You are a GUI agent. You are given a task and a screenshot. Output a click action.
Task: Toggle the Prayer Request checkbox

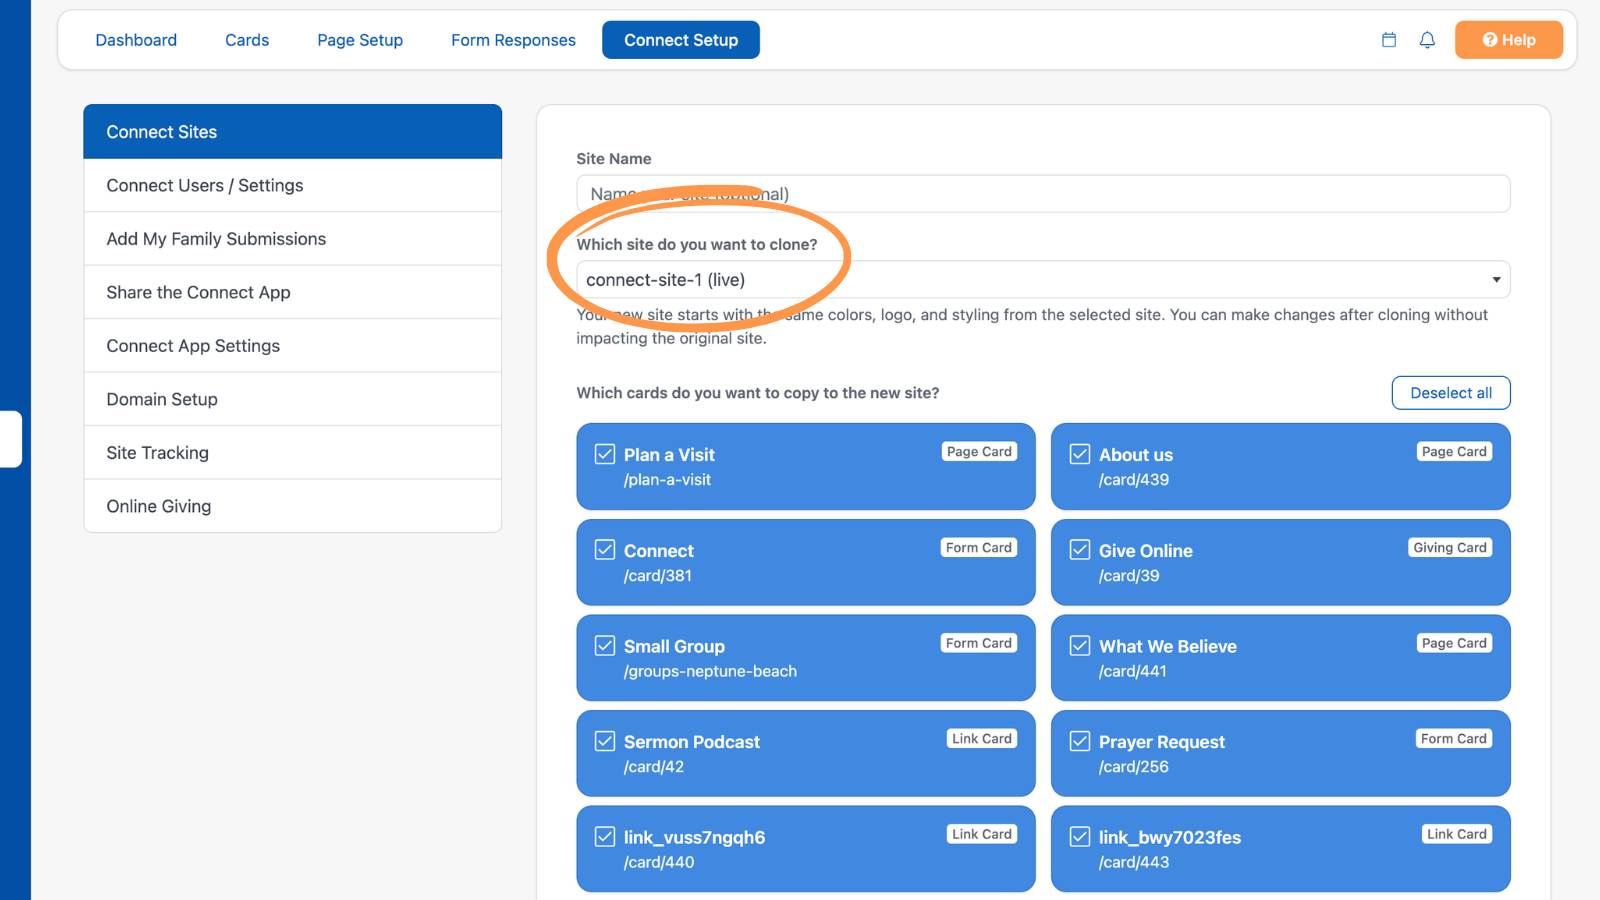point(1080,741)
